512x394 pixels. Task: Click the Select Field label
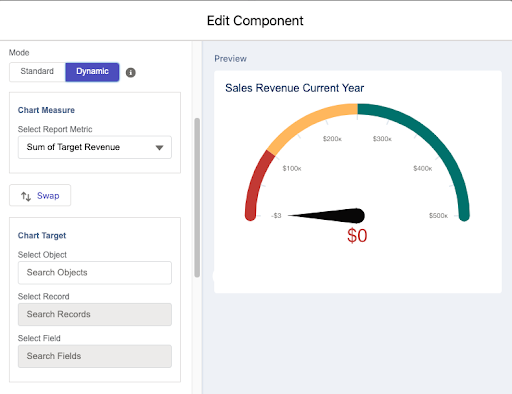coord(39,338)
